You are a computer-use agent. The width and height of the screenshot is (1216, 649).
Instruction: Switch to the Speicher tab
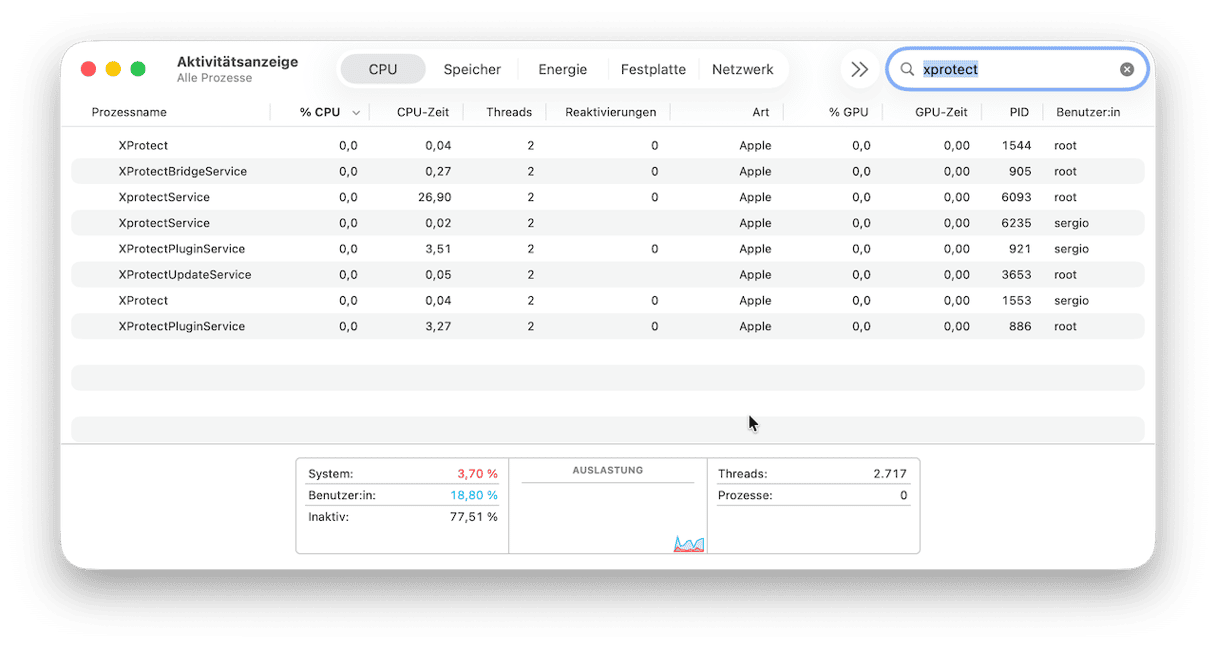click(472, 70)
